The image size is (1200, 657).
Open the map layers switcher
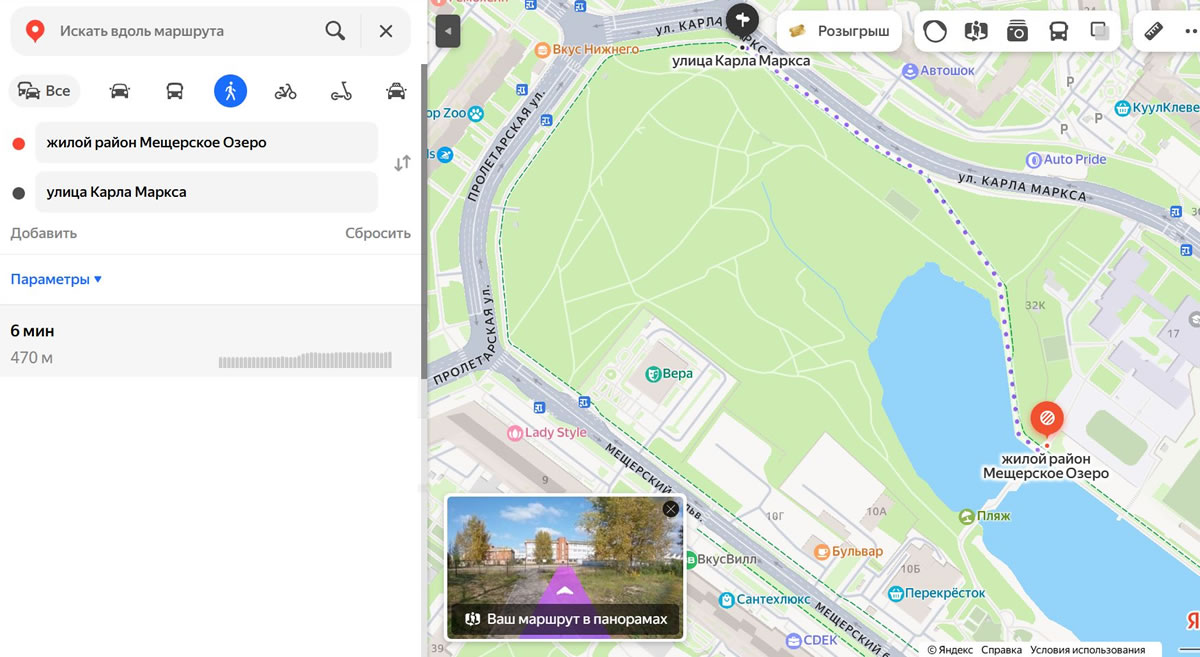click(x=1100, y=31)
